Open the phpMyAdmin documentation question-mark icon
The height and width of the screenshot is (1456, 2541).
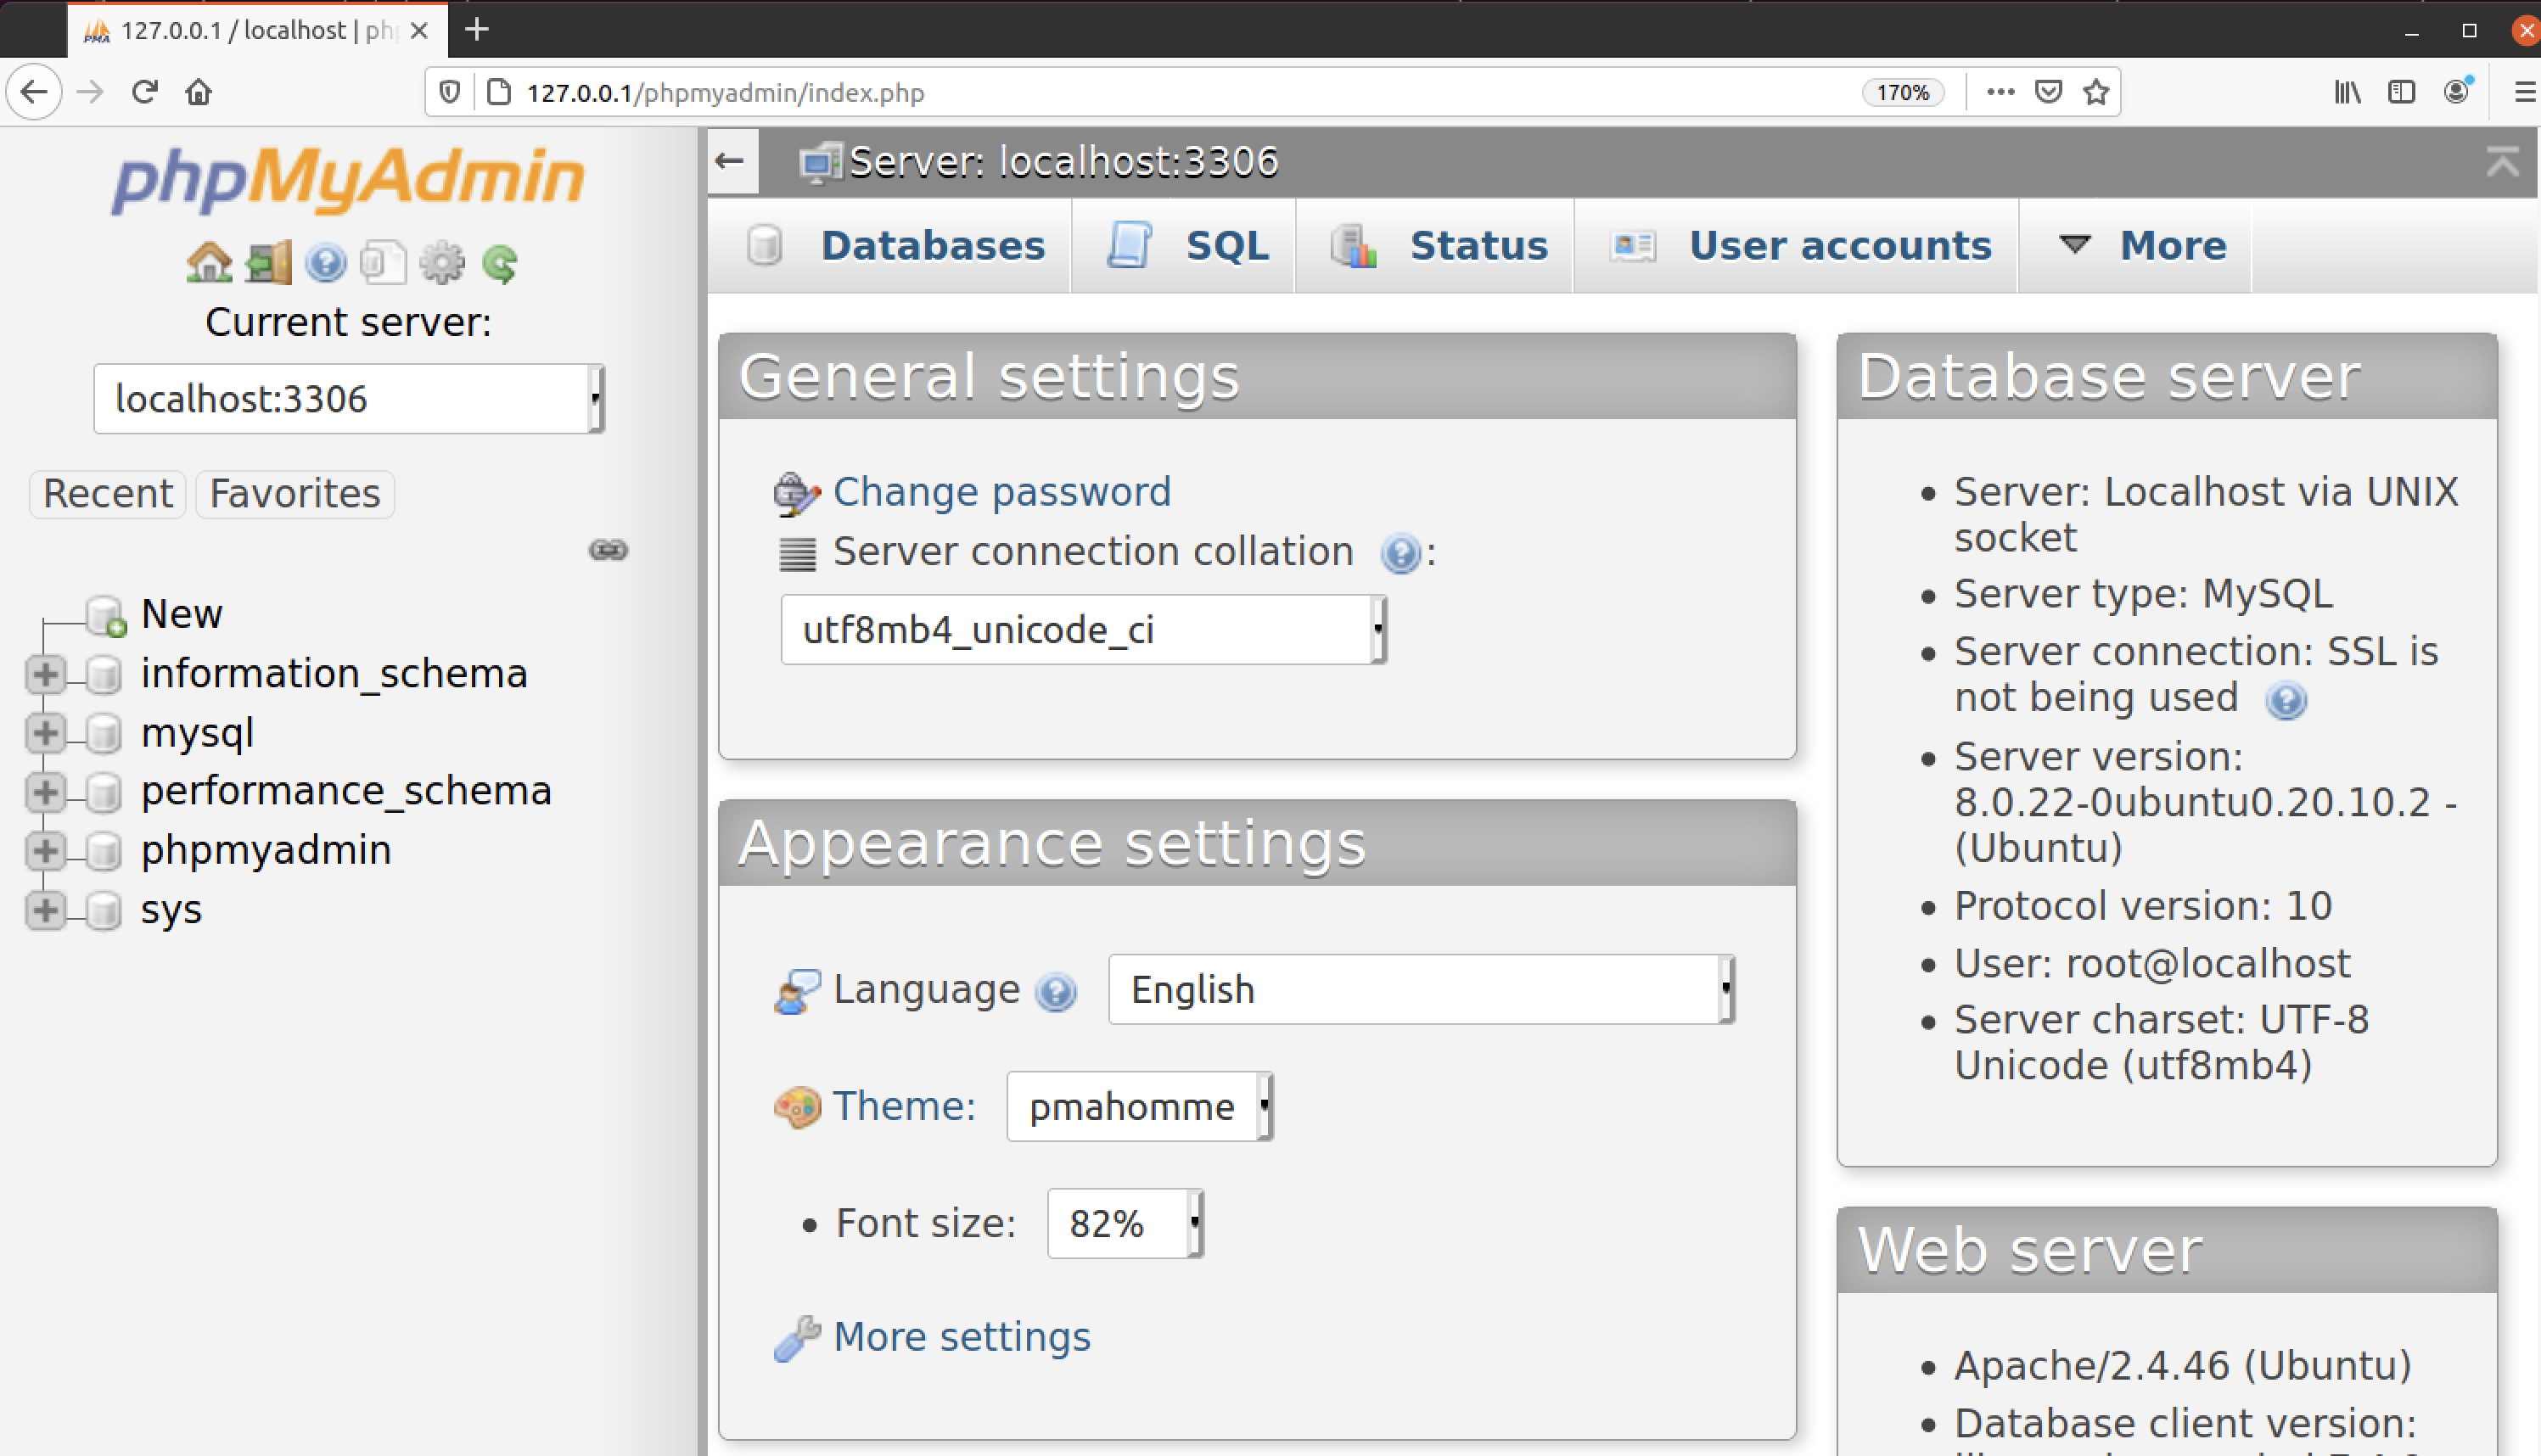coord(325,263)
